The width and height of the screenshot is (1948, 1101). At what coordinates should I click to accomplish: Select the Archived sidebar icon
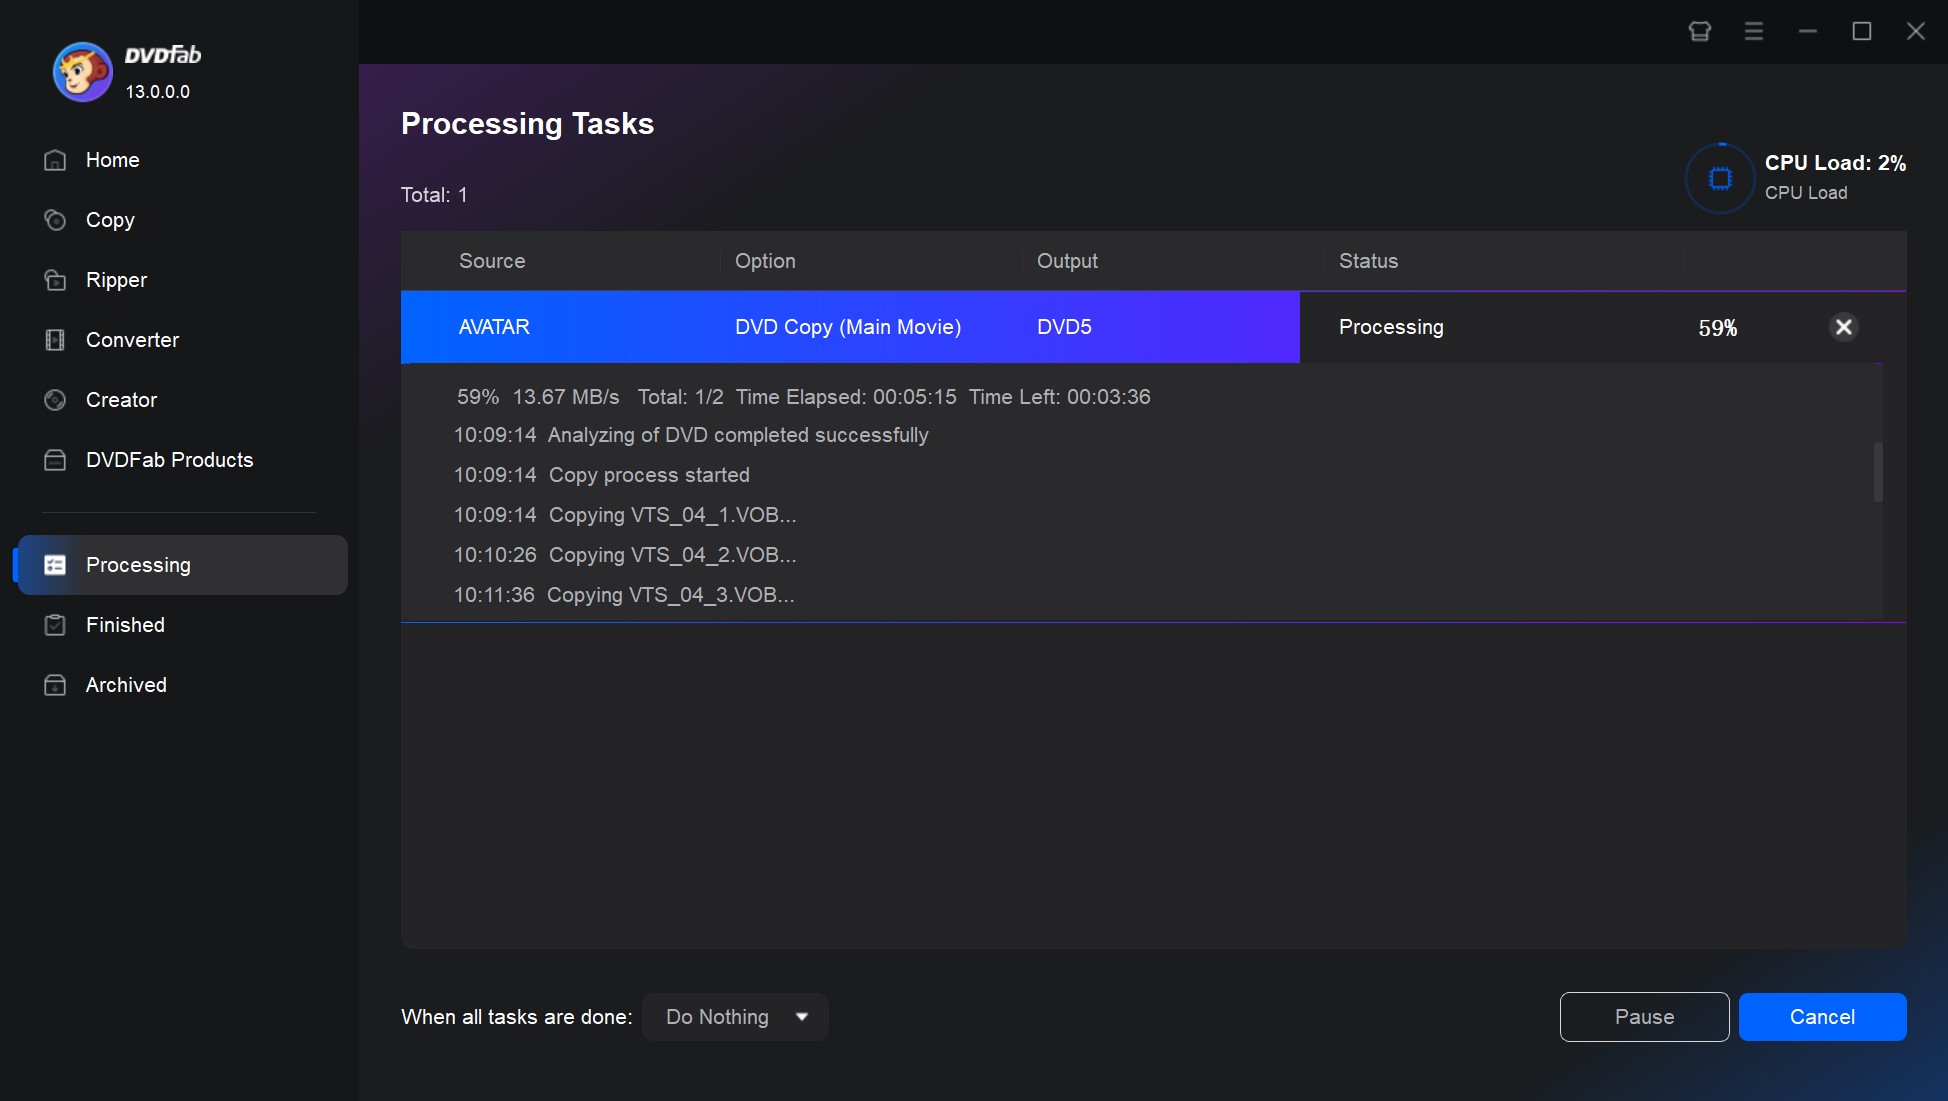55,684
